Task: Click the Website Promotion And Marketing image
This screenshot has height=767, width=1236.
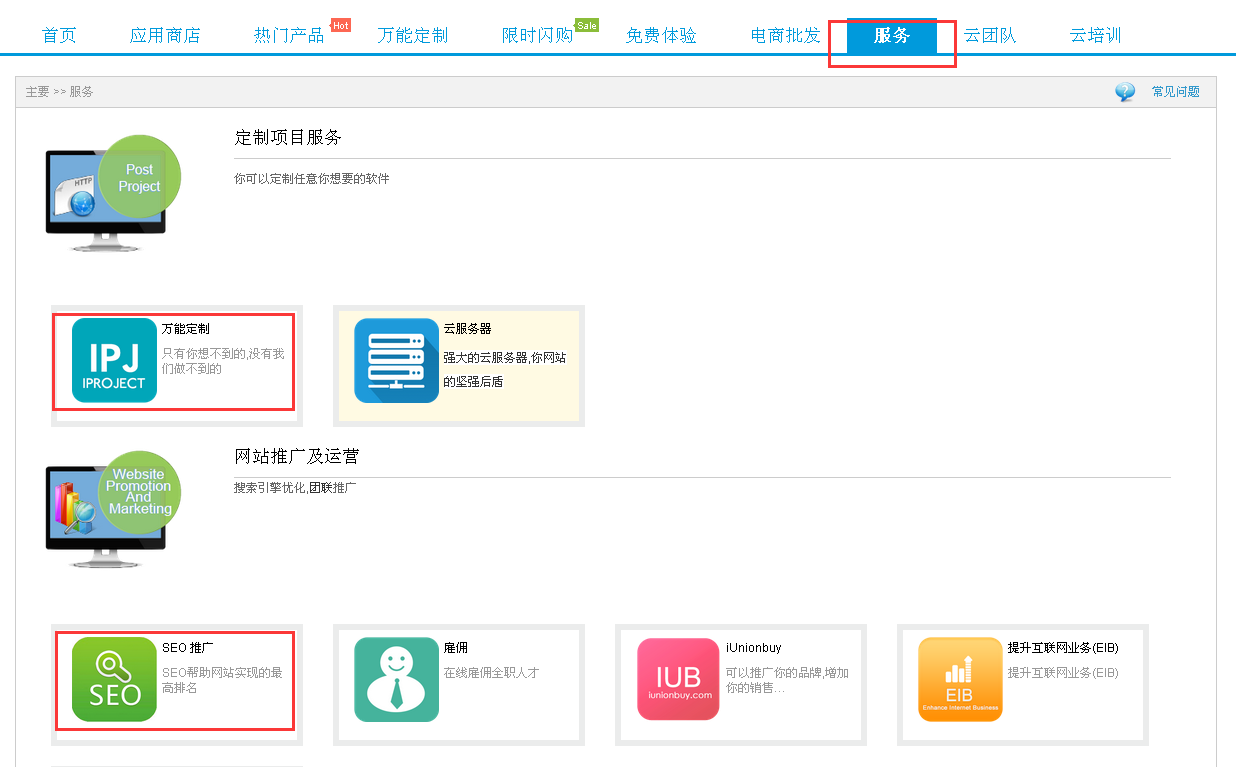Action: 112,512
